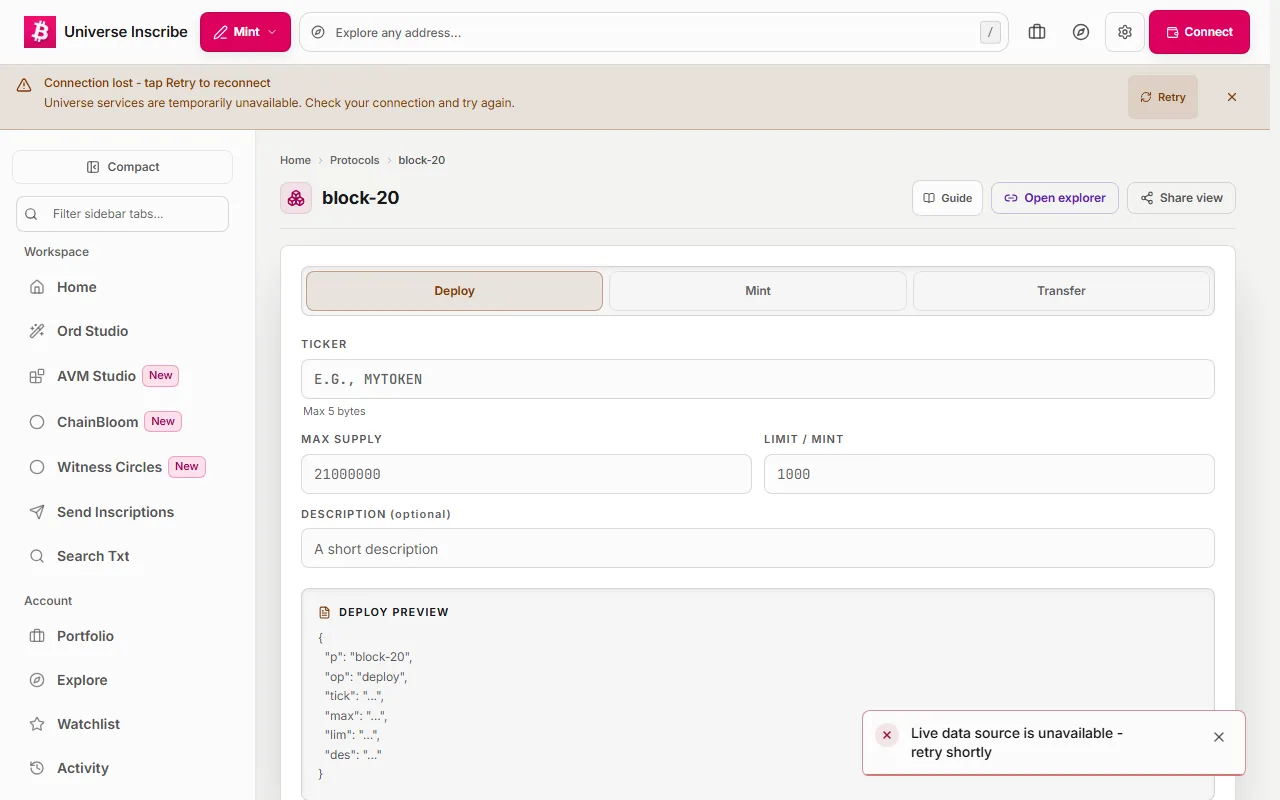Focus the Explore any address search field
The height and width of the screenshot is (800, 1280).
coord(654,32)
